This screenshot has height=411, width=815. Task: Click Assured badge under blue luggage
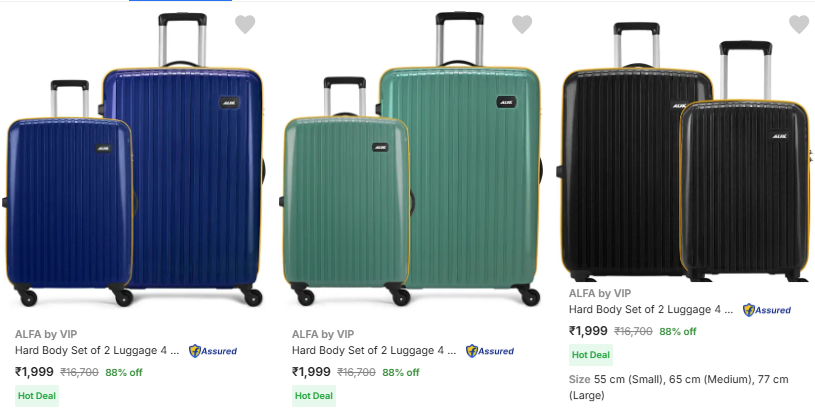(x=213, y=351)
